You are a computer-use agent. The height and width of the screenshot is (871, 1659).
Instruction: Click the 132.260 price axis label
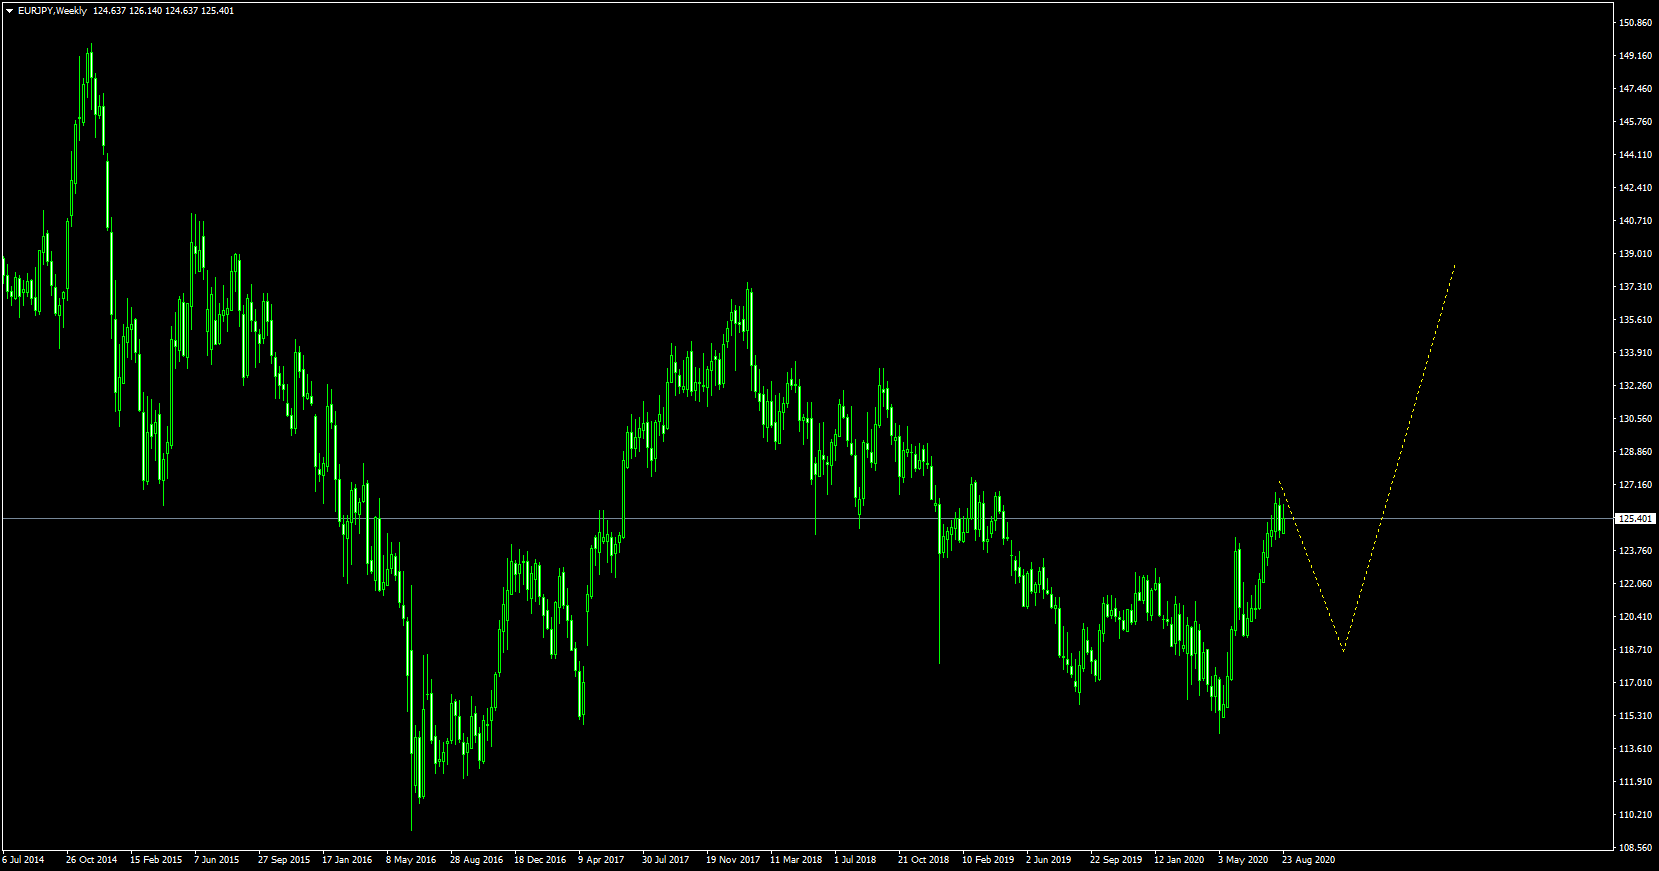(x=1634, y=386)
